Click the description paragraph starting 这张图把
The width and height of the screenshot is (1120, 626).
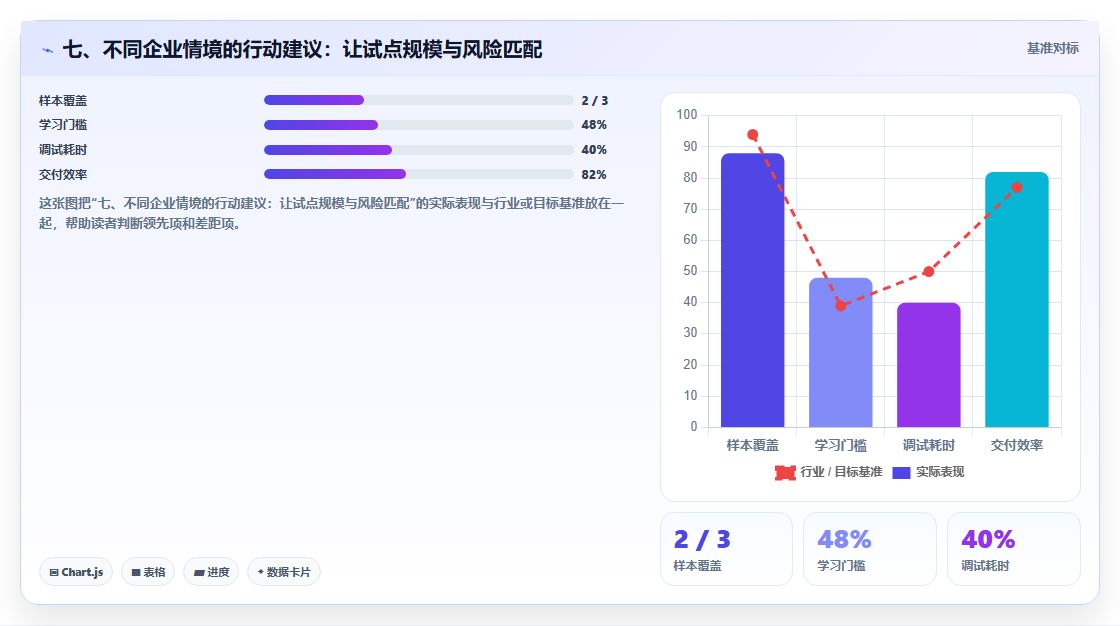coord(331,214)
